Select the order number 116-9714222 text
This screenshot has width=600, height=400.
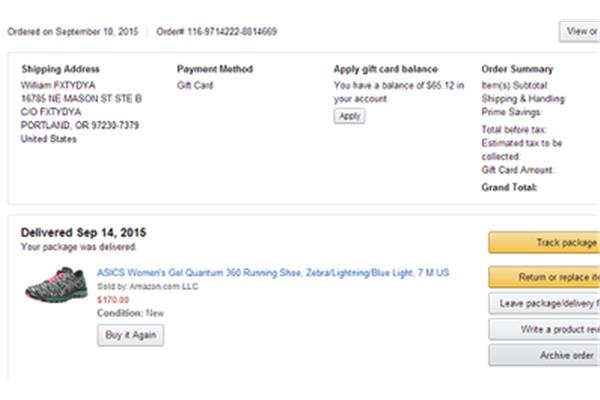[217, 31]
